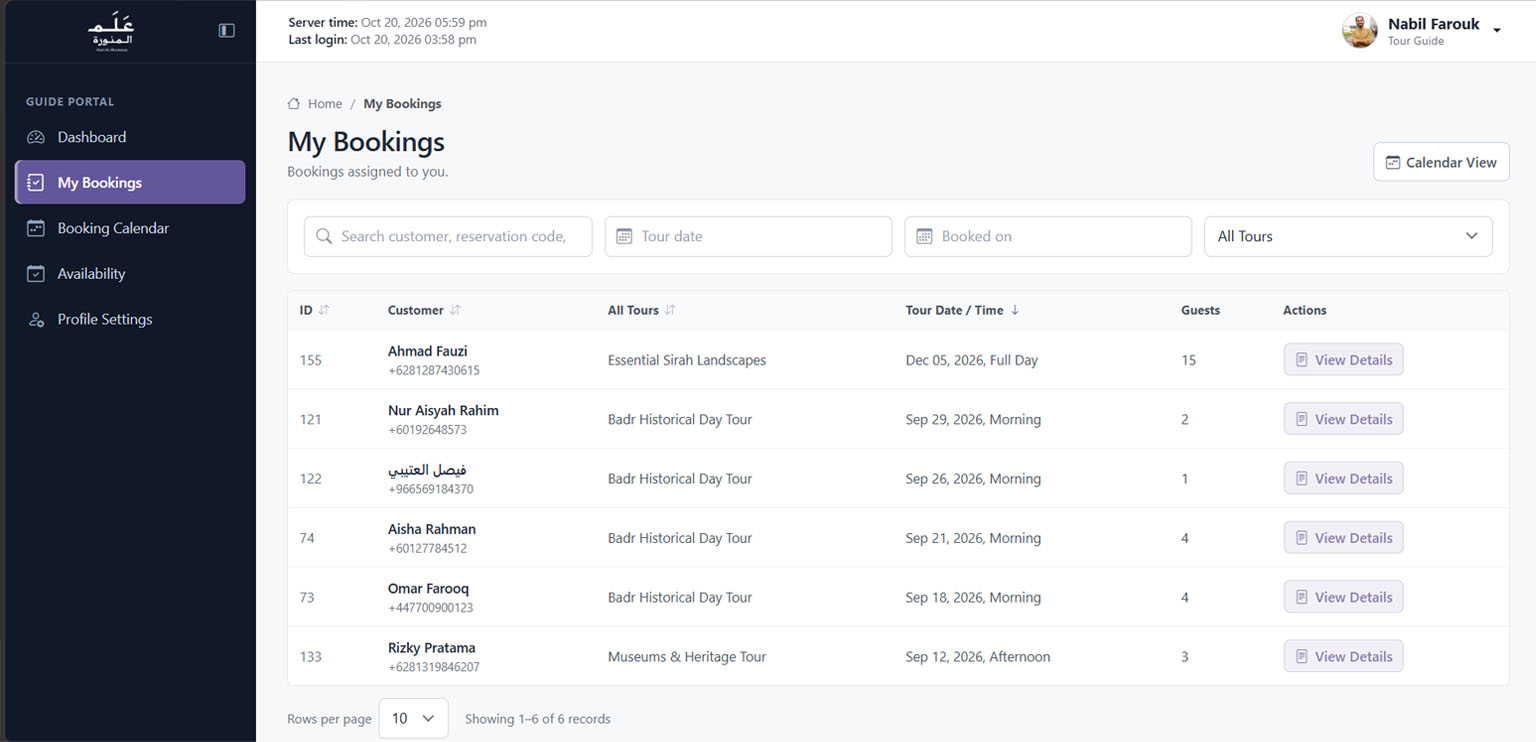Click 'Essential Sirah Landscapes' tour name
Screen dimensions: 1536x742
click(687, 360)
